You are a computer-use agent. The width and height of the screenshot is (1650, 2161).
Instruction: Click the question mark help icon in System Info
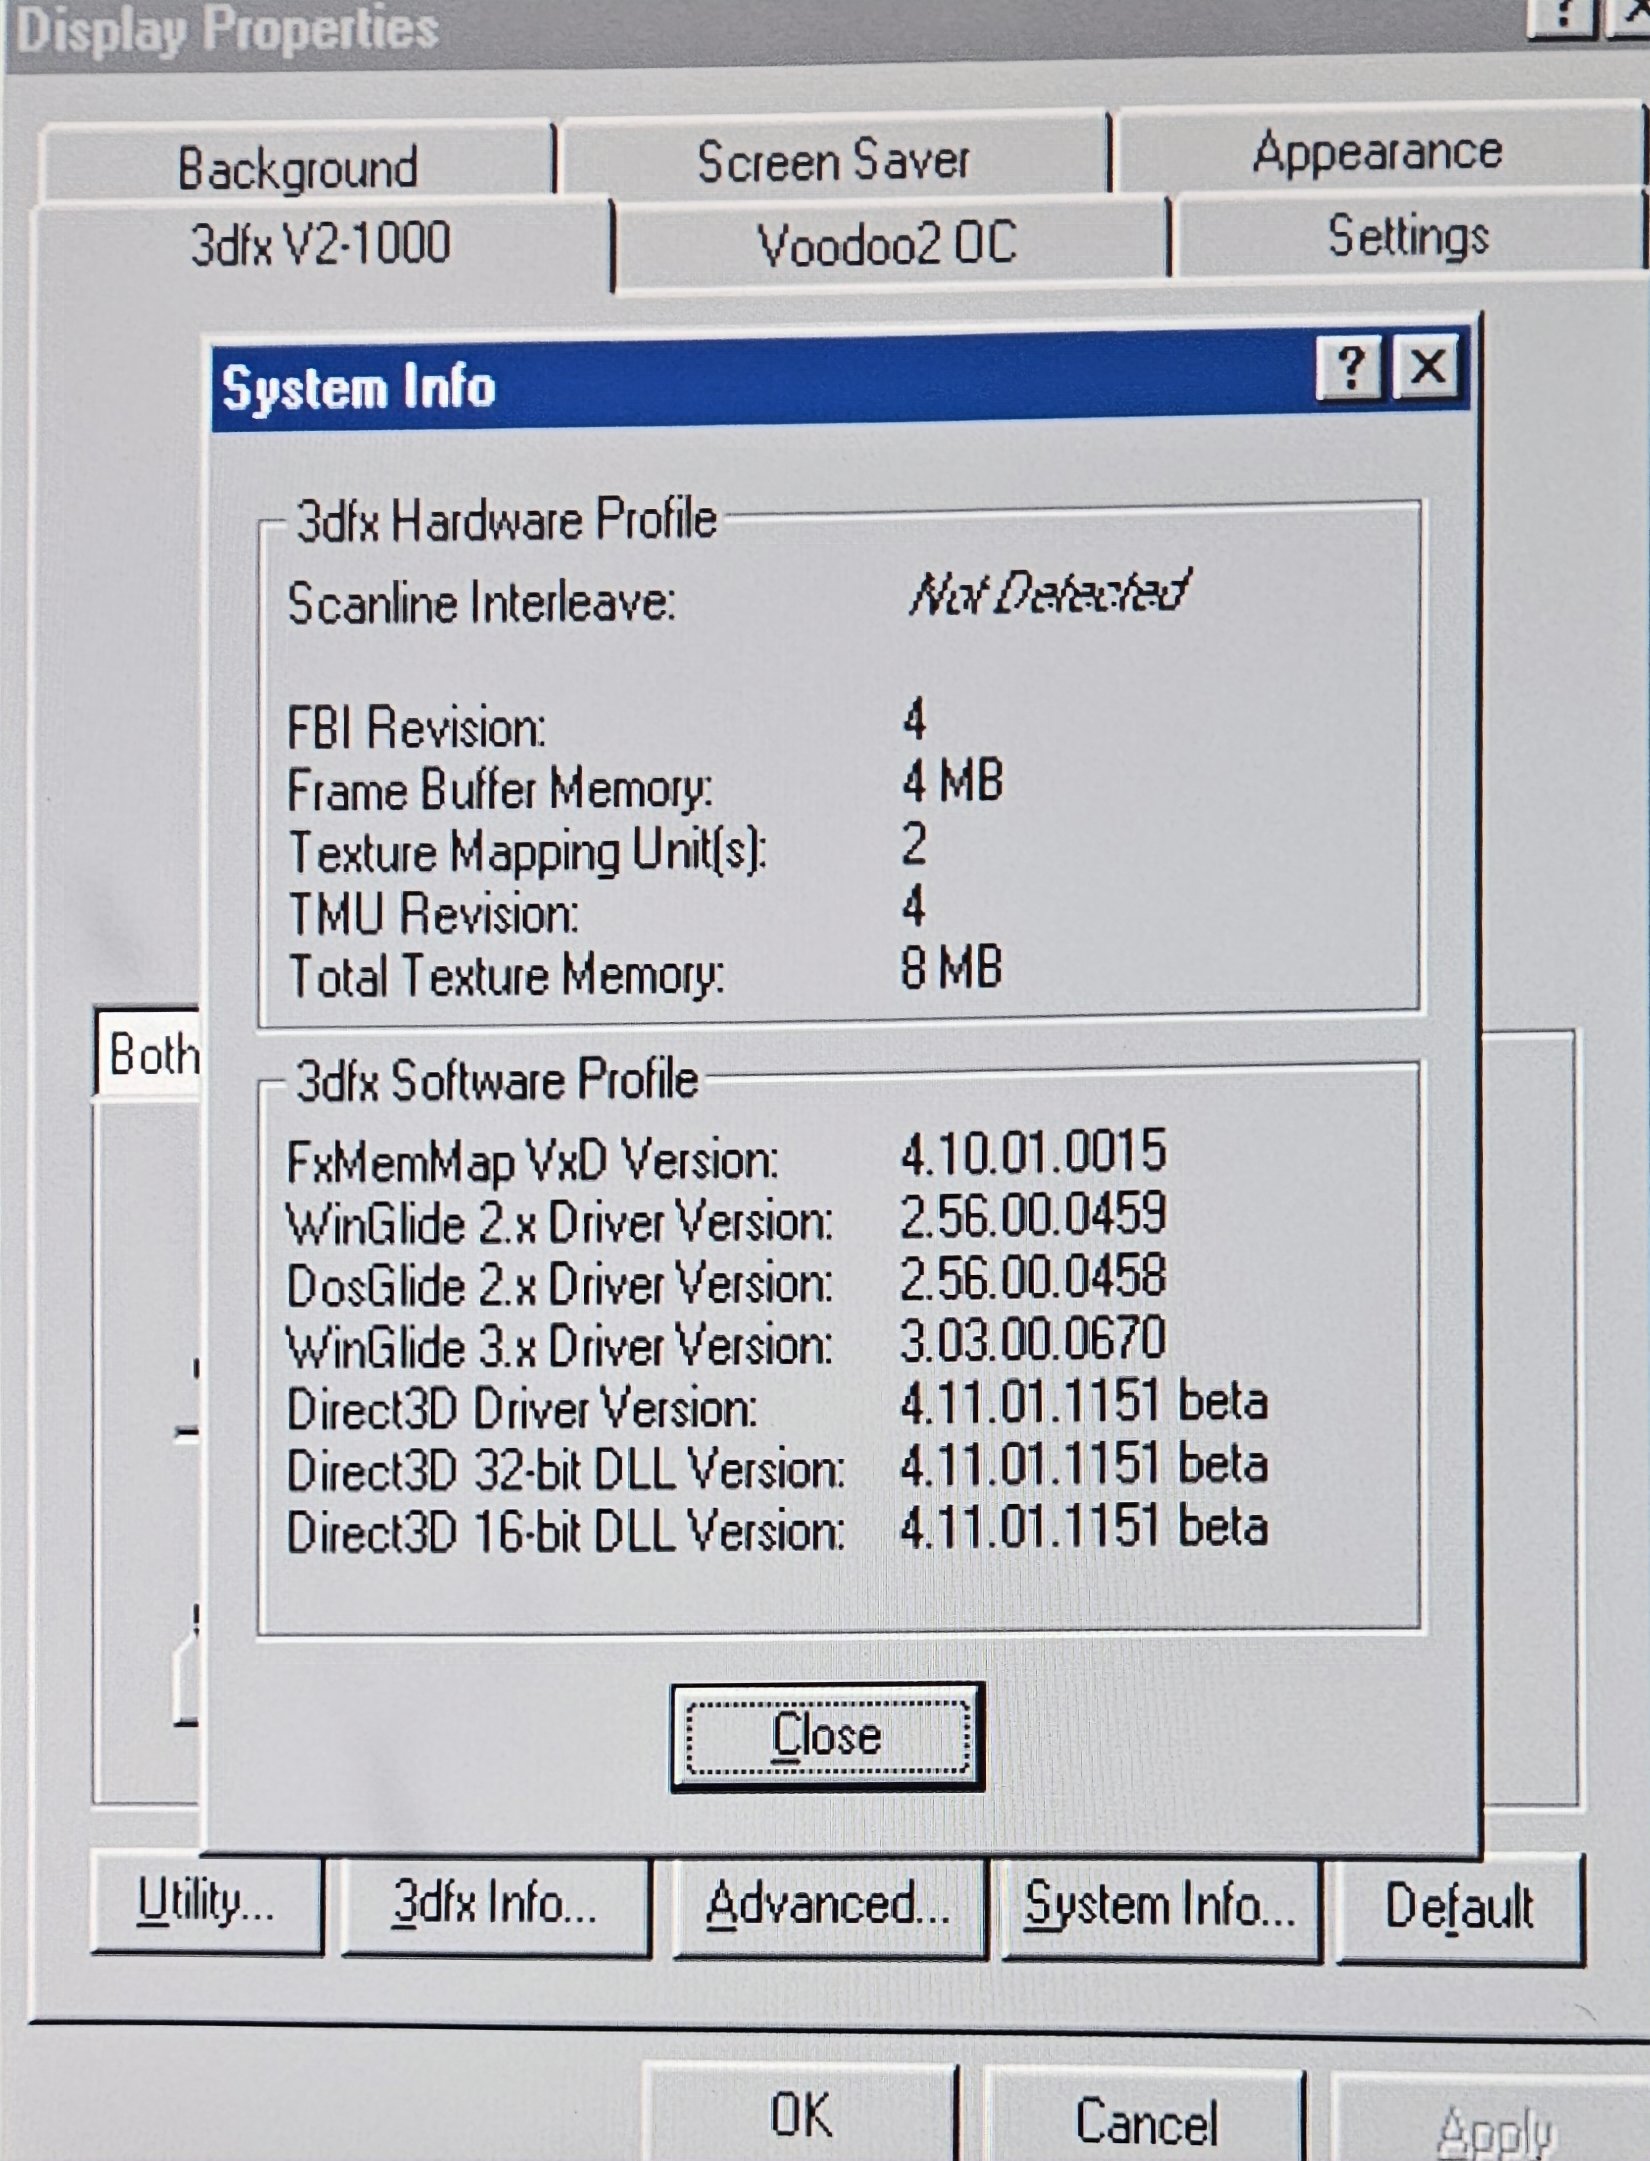(1350, 368)
